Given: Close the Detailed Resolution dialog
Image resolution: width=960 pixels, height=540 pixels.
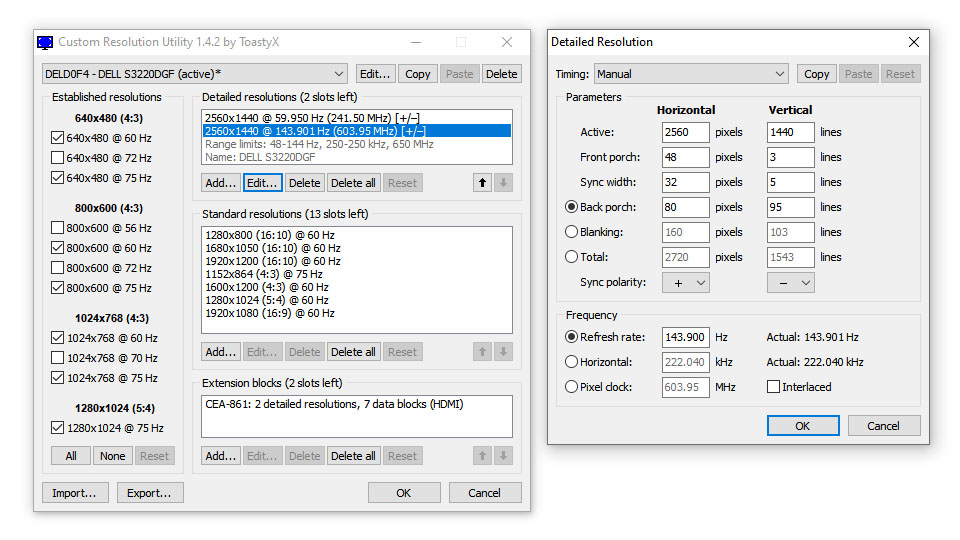Looking at the screenshot, I should point(913,42).
